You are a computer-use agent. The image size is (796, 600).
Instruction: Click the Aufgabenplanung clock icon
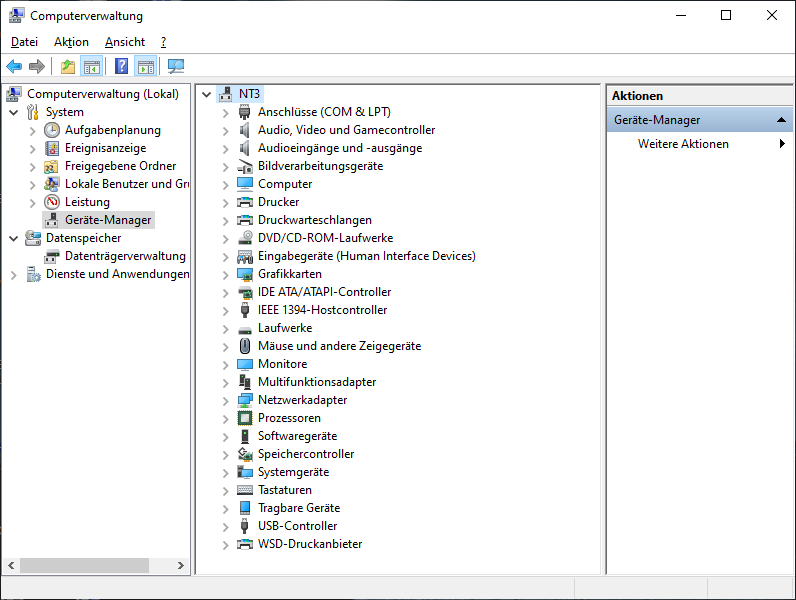click(x=52, y=130)
